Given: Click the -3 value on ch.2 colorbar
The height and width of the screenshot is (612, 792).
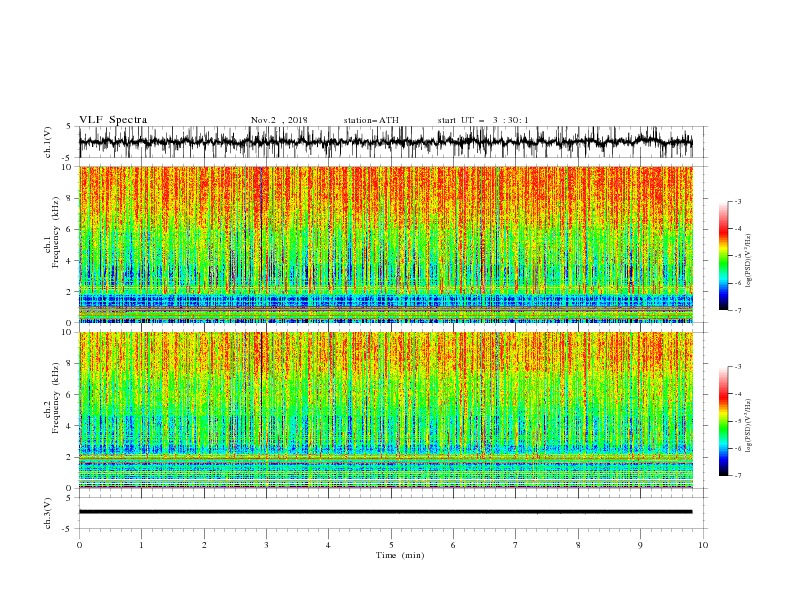Looking at the screenshot, I should point(737,367).
